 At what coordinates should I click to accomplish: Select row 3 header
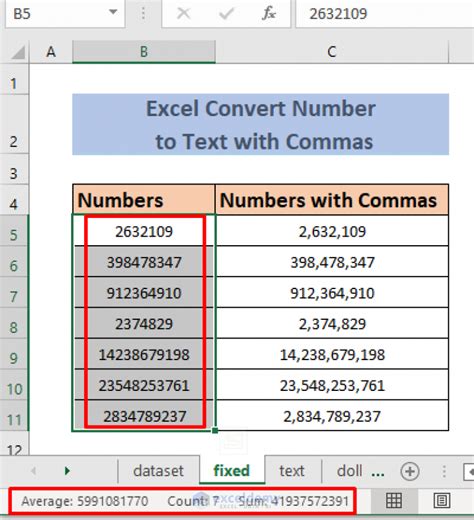(x=14, y=169)
